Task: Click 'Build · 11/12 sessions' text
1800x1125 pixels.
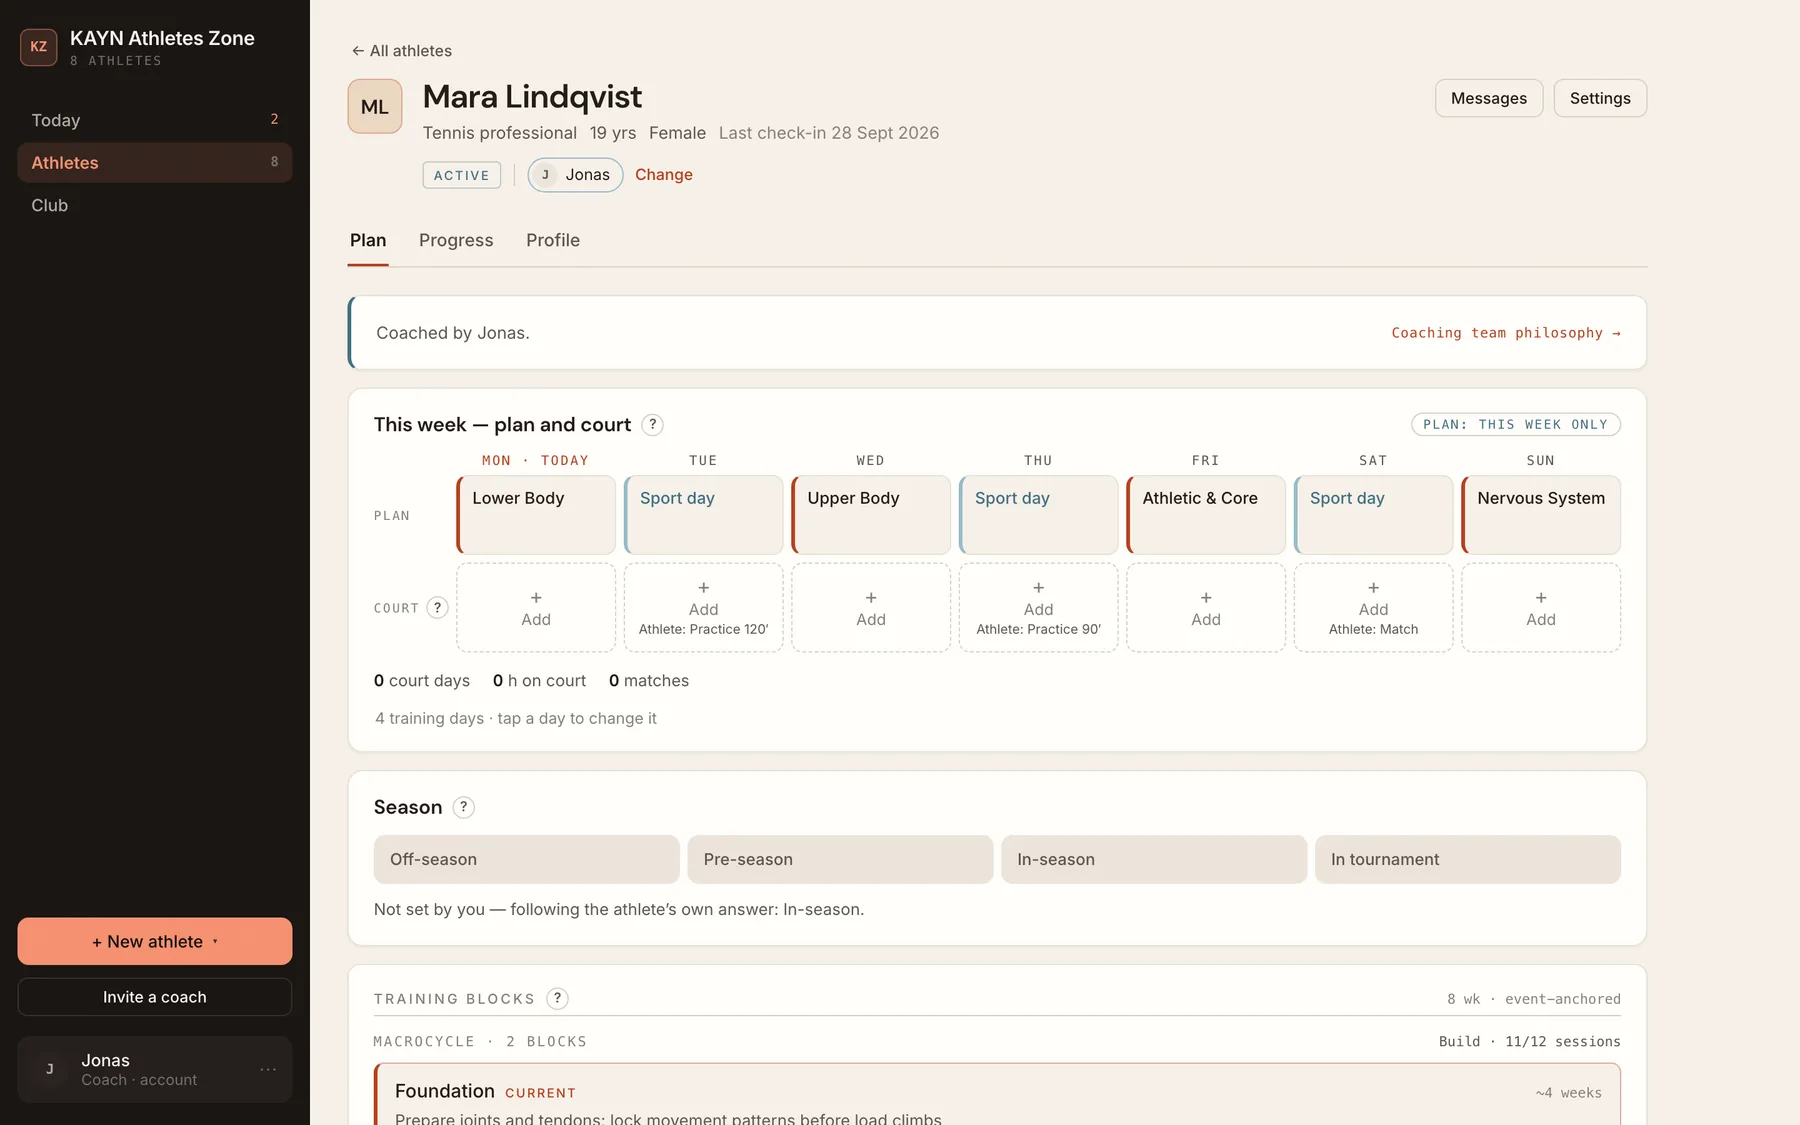Action: 1530,1041
